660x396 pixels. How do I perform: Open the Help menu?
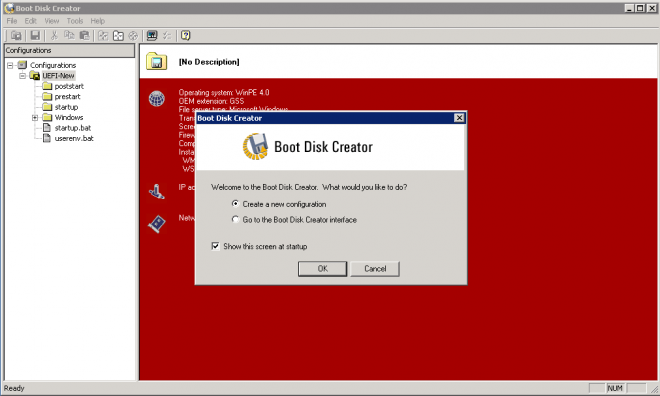(x=98, y=21)
